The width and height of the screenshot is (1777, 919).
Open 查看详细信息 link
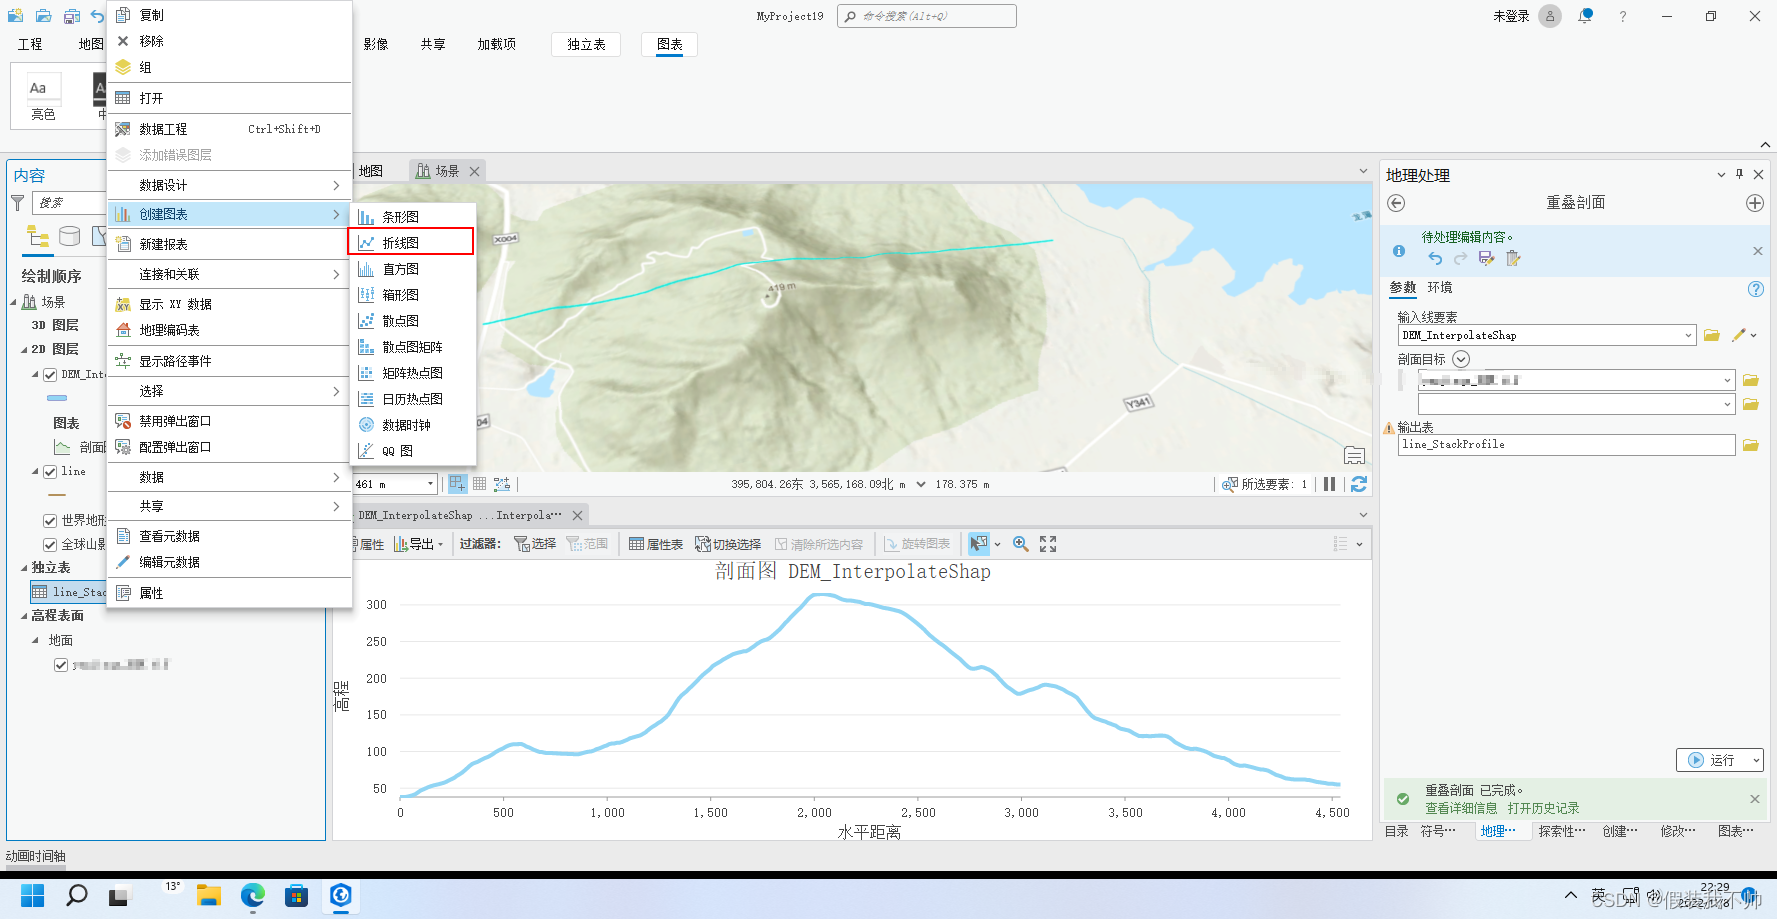coord(1461,808)
